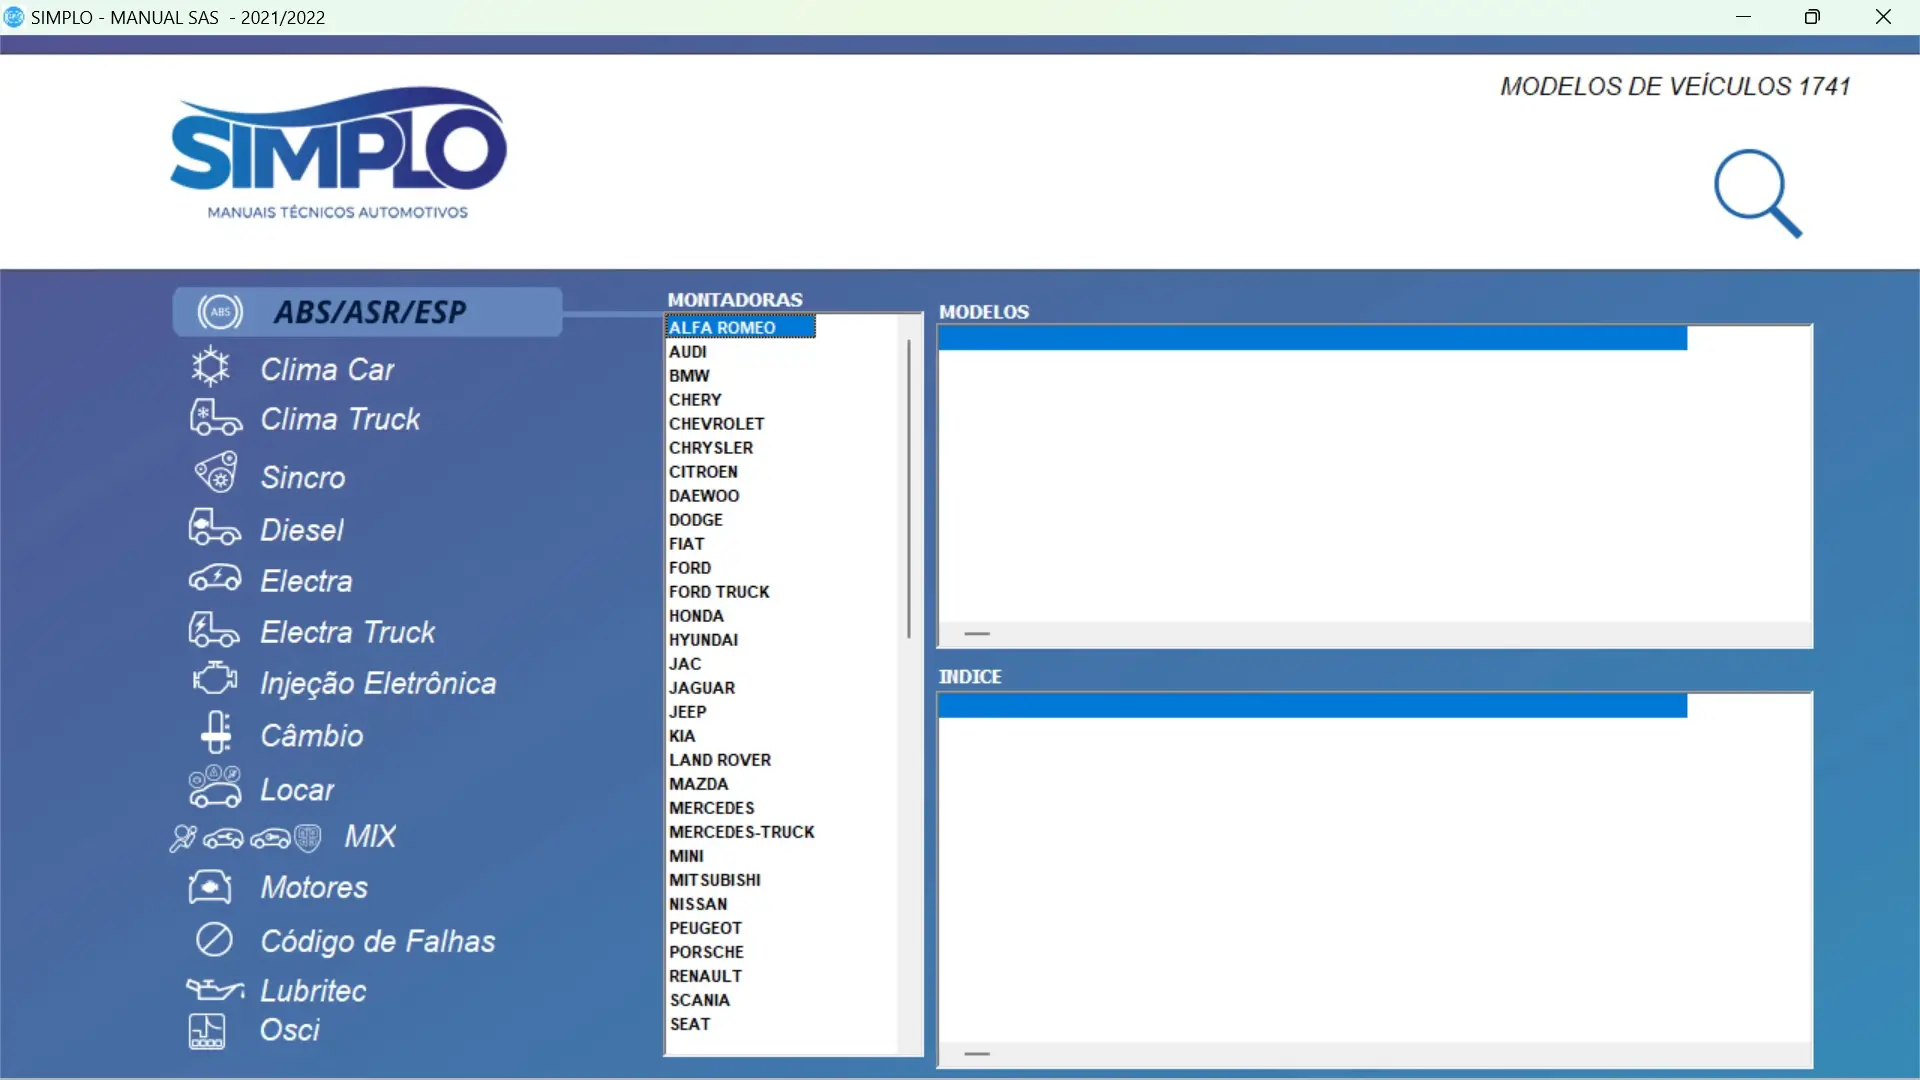Viewport: 1920px width, 1080px height.
Task: Click the Lubritec oil can icon
Action: click(x=214, y=990)
